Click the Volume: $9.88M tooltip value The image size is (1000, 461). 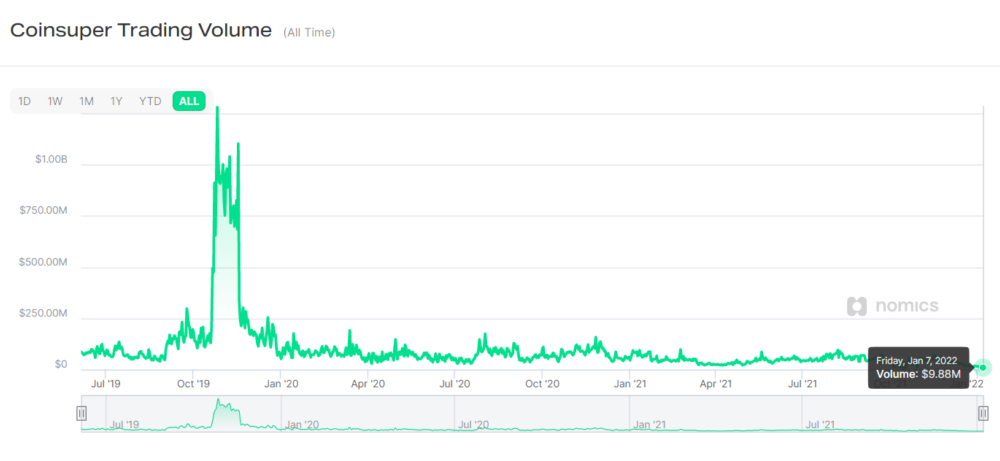918,374
